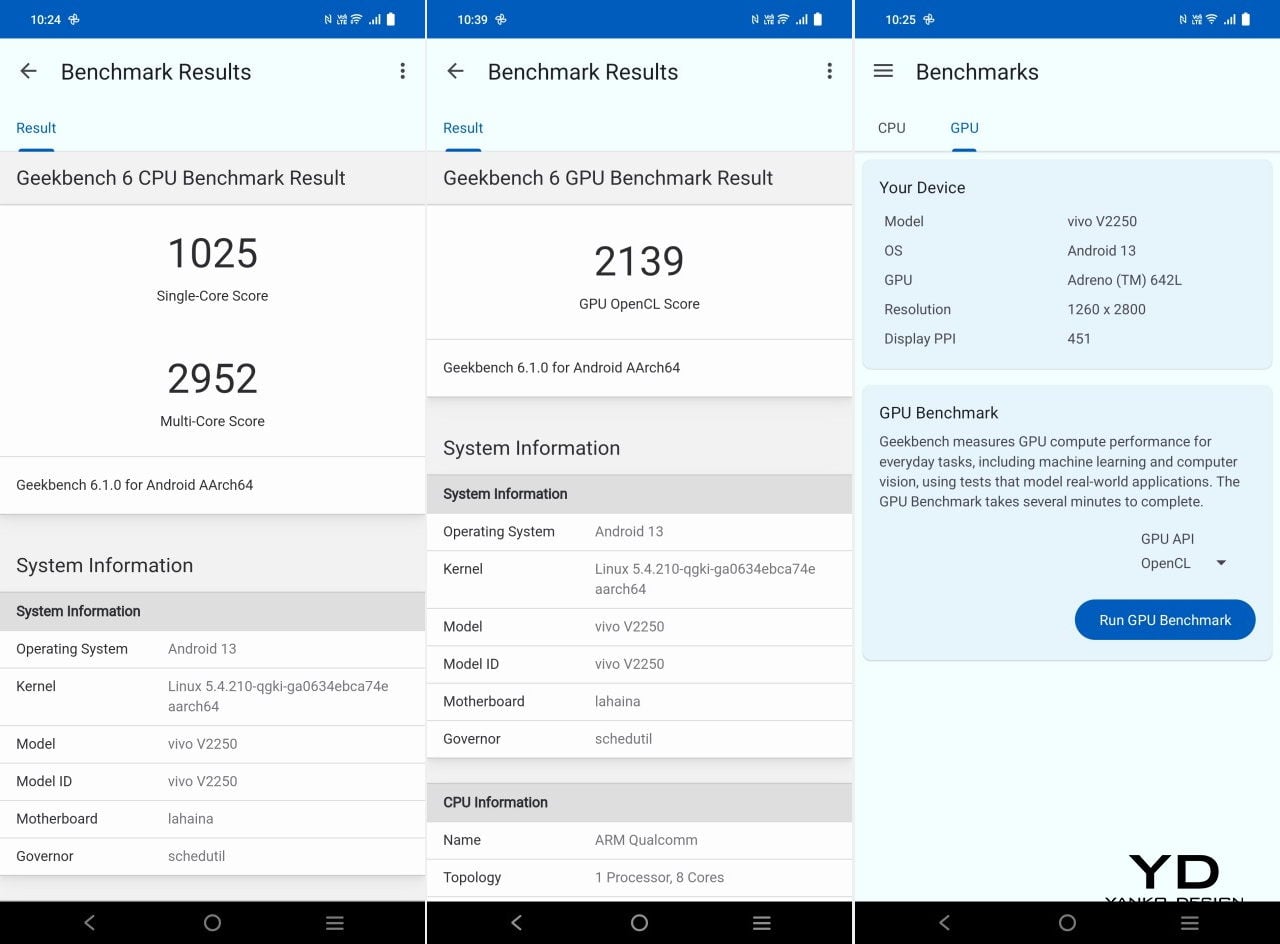Open hamburger menu beside Benchmarks title
1280x944 pixels.
click(883, 71)
